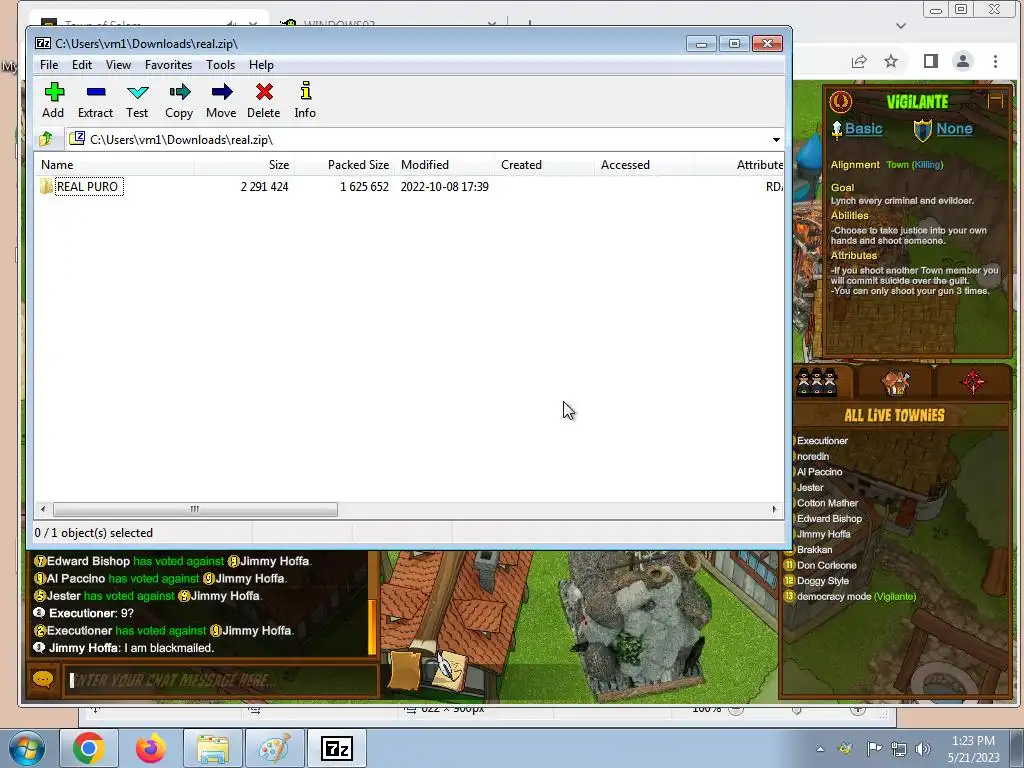The height and width of the screenshot is (768, 1024).
Task: Sort by Packed Size column
Action: (x=345, y=165)
